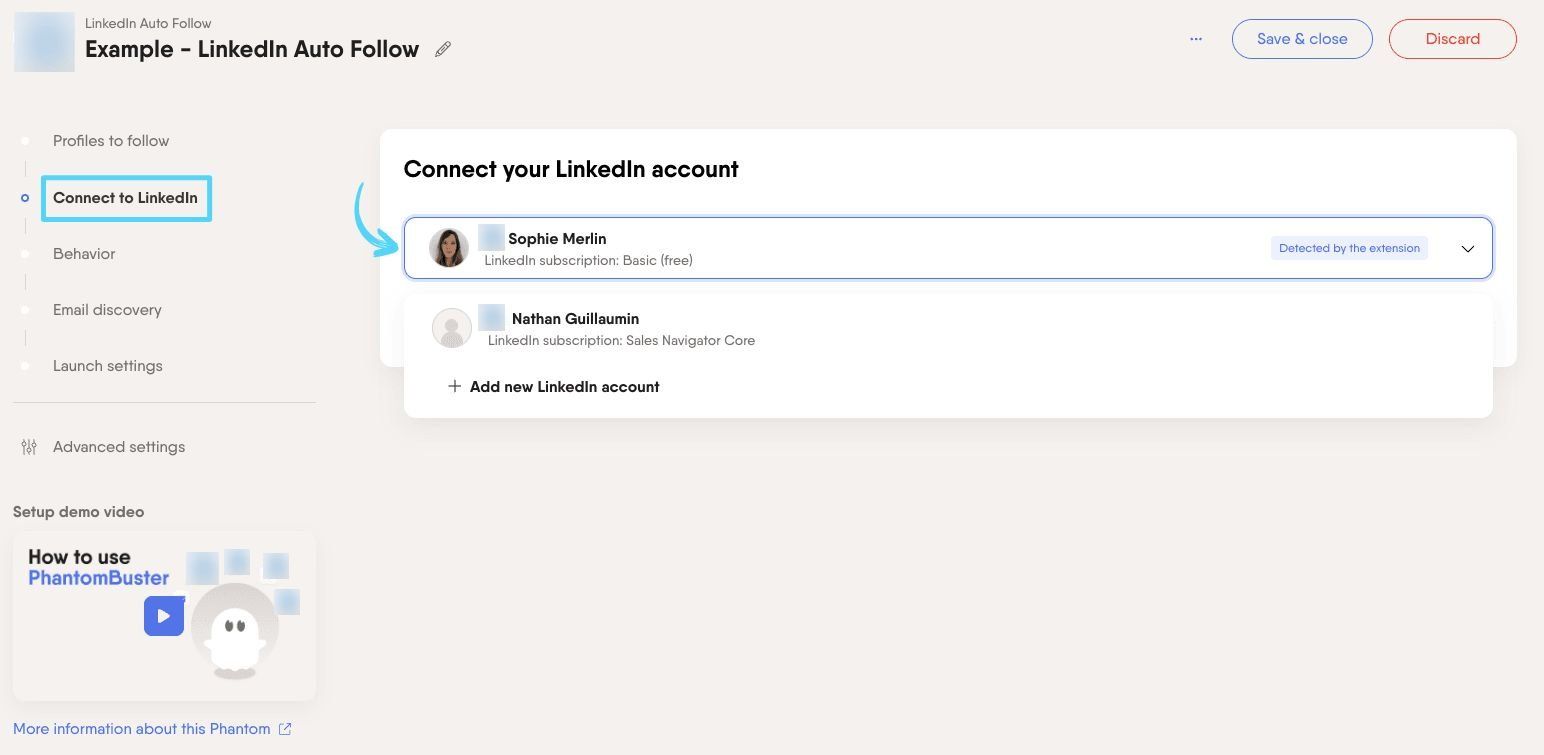Viewport: 1544px width, 755px height.
Task: Click 'LinkedIn subscription: Sales Navigator Core' text
Action: (621, 340)
